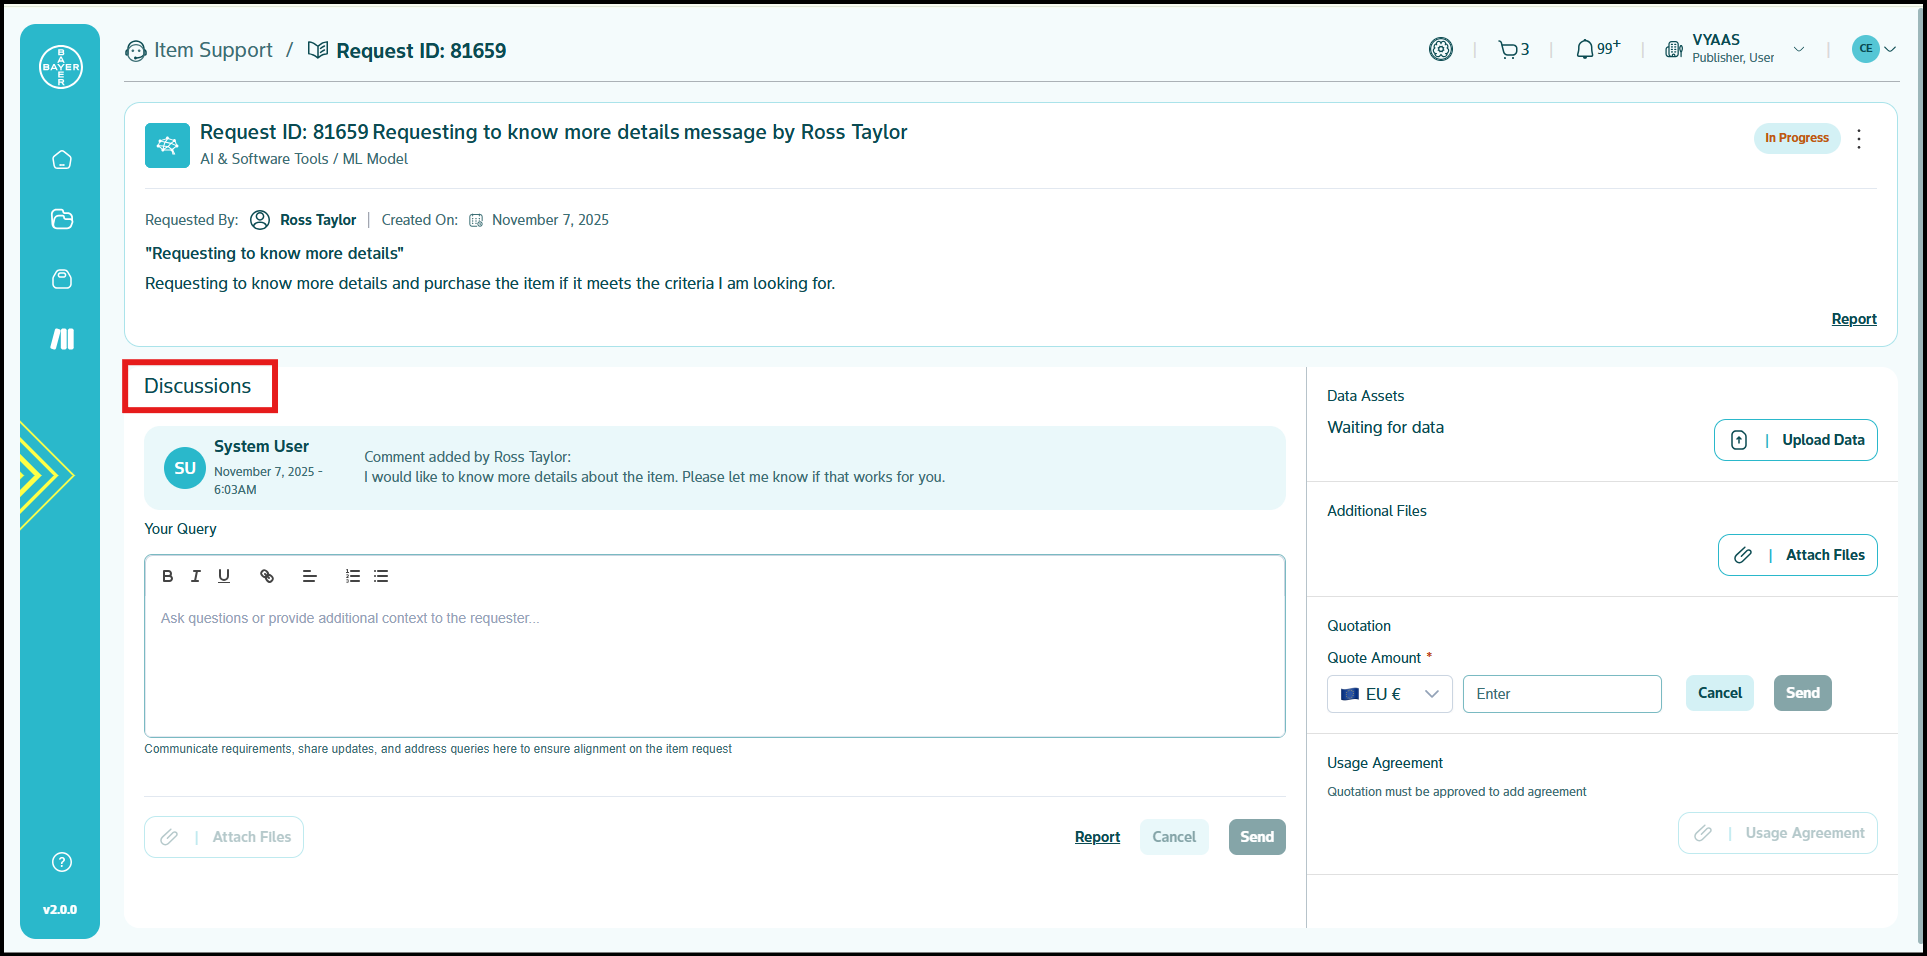Click the Upload Data button

coord(1795,440)
